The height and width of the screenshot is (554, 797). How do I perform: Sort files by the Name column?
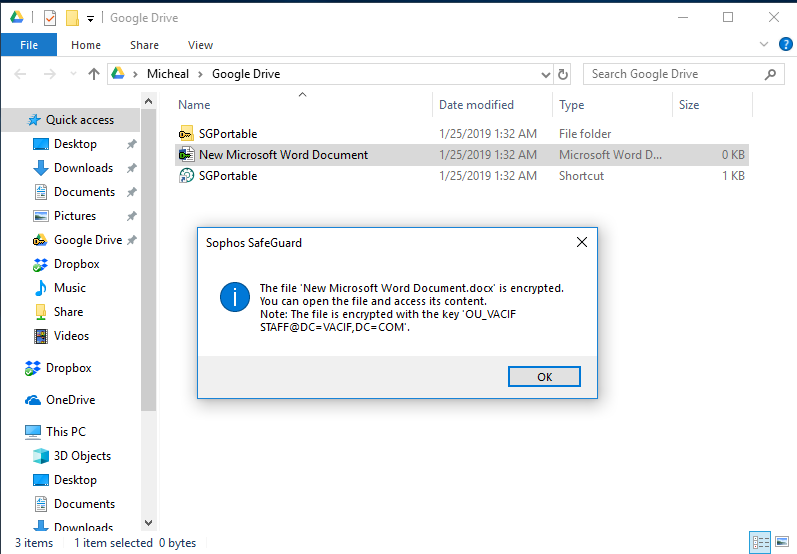coord(303,105)
